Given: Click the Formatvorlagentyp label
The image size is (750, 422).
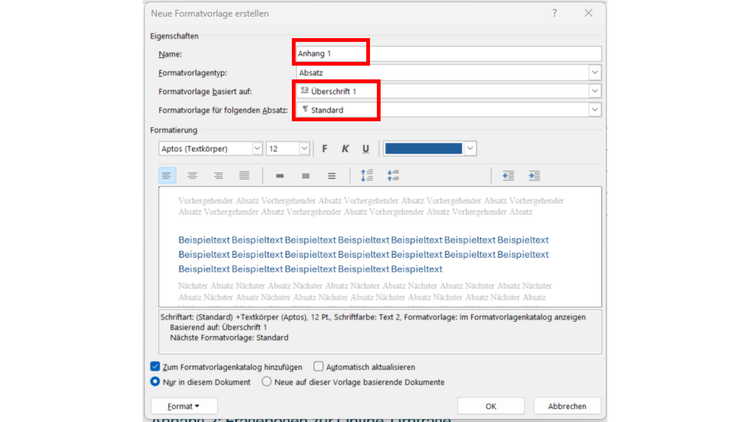Looking at the screenshot, I should (x=193, y=73).
